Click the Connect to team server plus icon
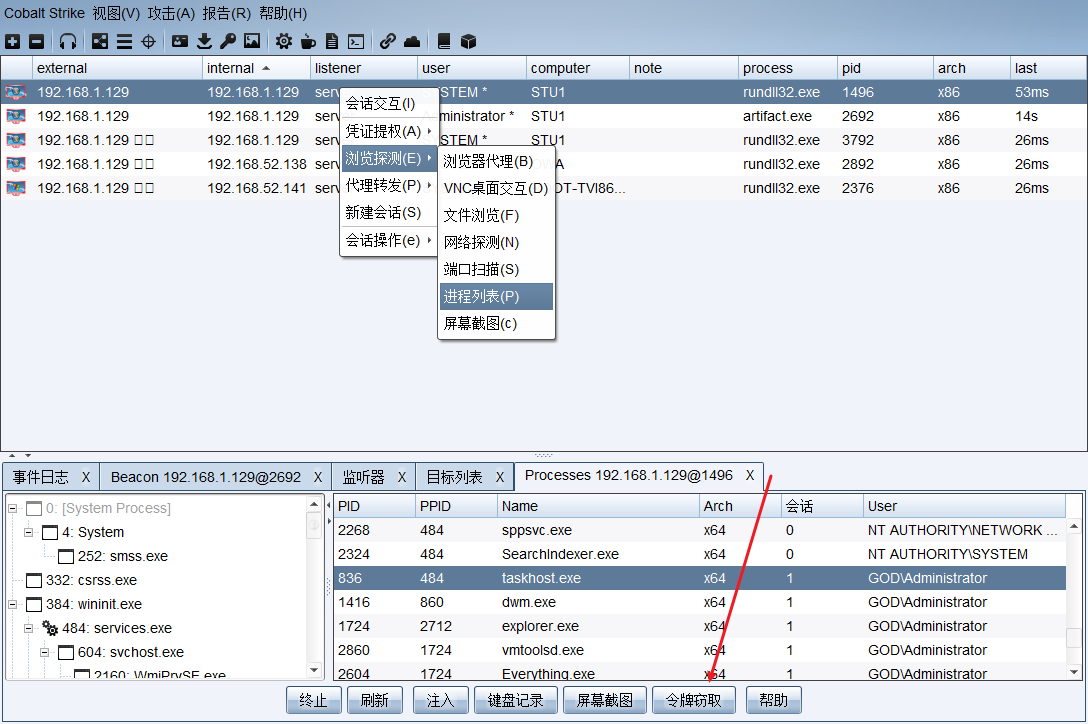Screen dimensions: 1088x724 click(12, 42)
